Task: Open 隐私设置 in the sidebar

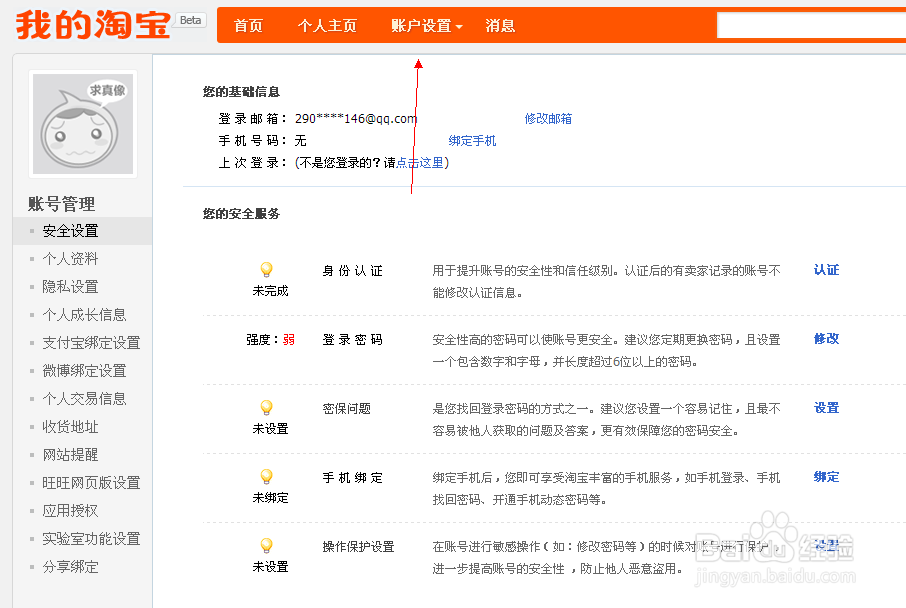Action: (x=70, y=287)
